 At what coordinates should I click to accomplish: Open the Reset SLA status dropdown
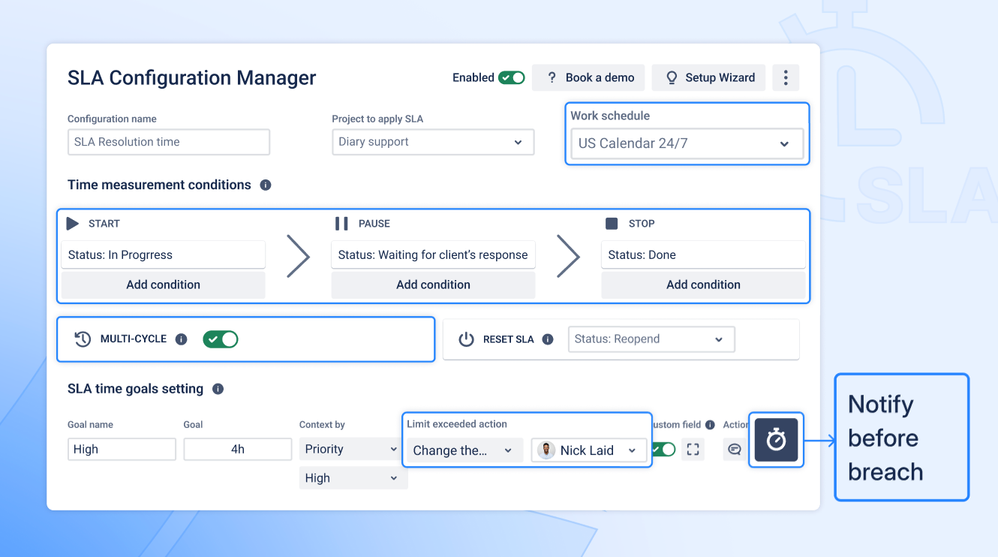651,339
